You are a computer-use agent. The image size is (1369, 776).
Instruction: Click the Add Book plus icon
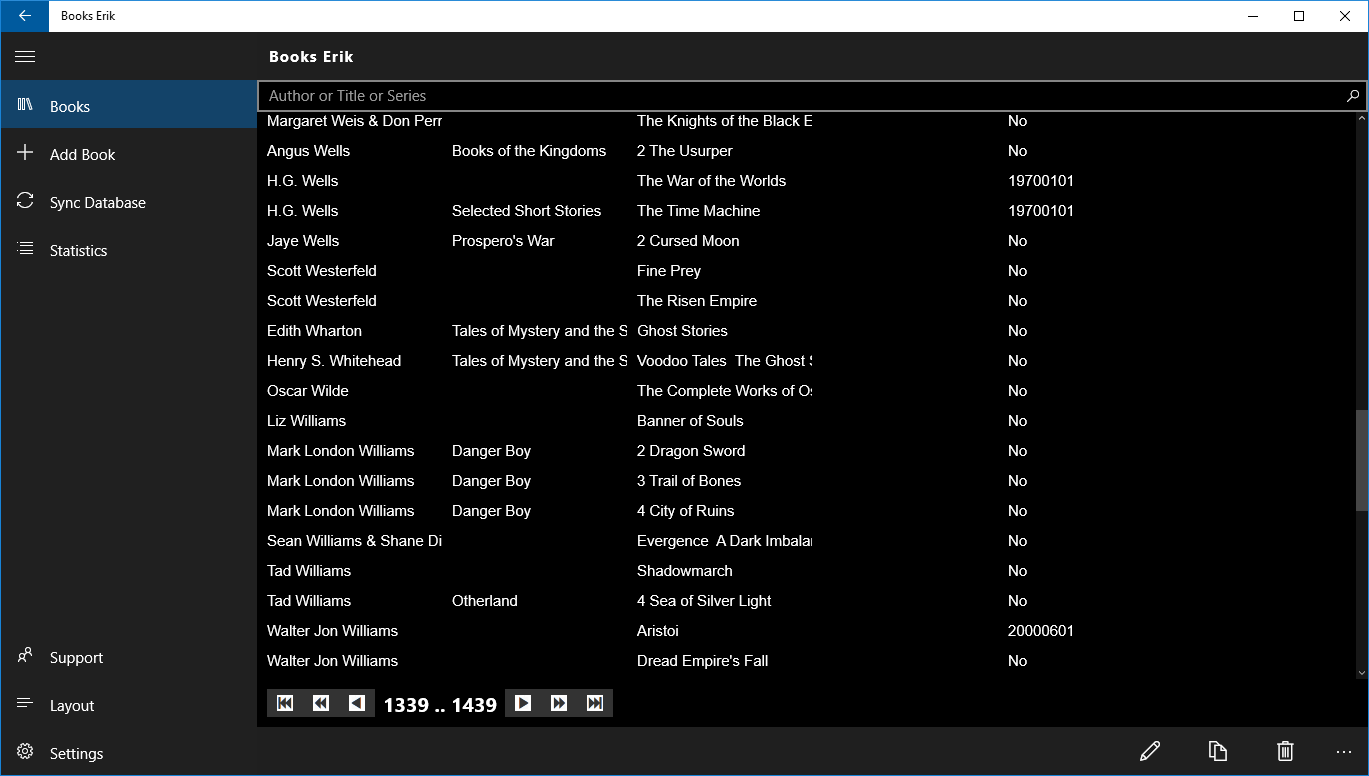[x=25, y=153]
